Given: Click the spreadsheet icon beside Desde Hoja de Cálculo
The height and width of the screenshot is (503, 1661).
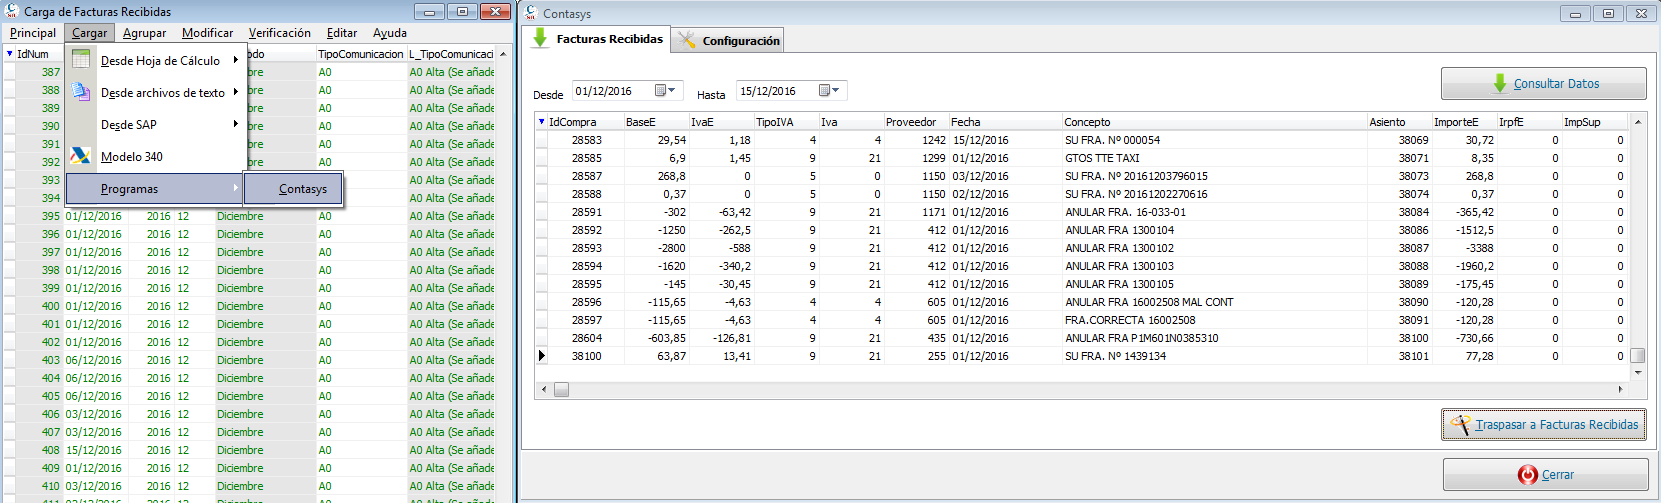Looking at the screenshot, I should pyautogui.click(x=81, y=60).
